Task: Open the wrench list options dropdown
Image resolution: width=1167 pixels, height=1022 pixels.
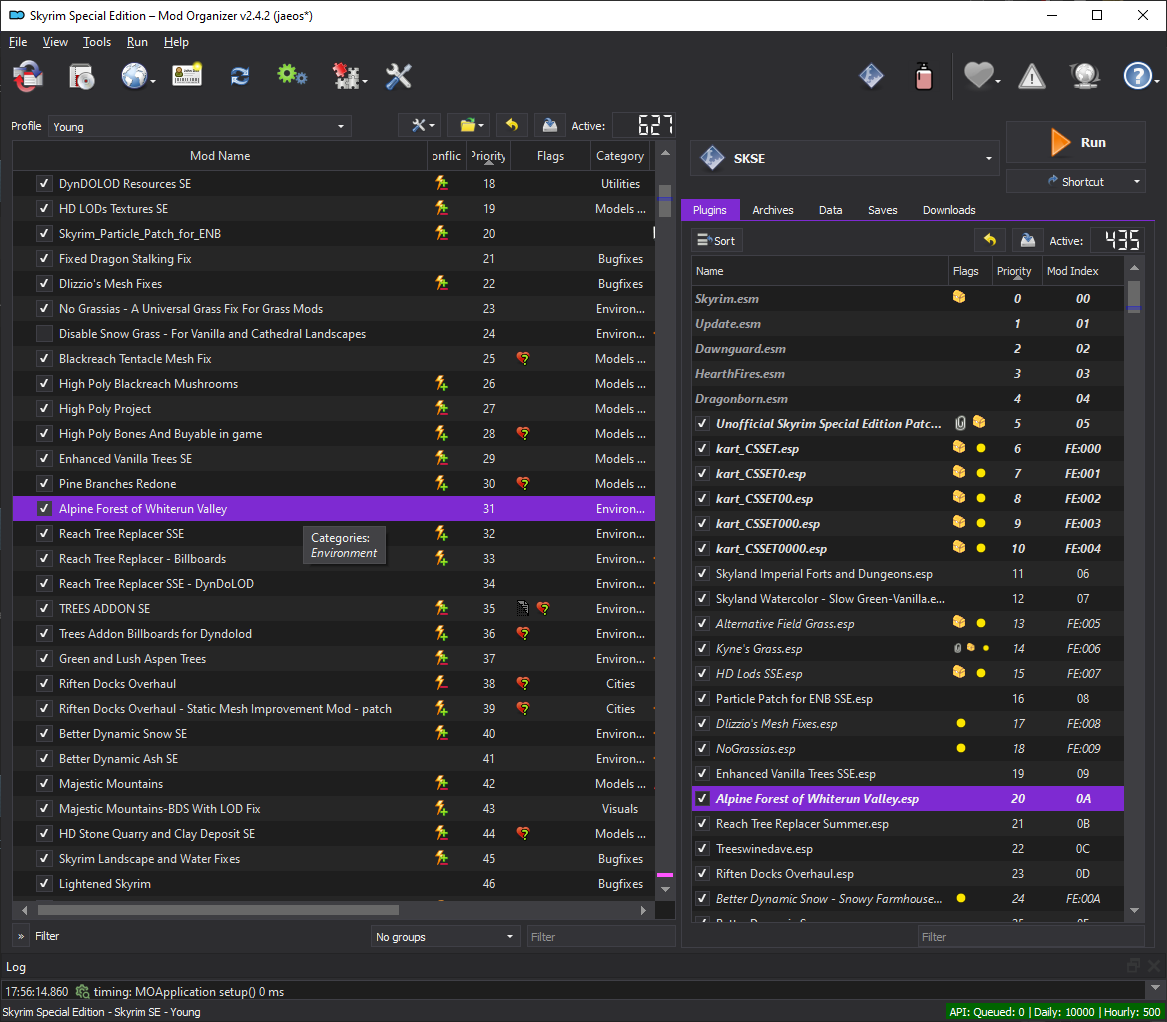Action: pyautogui.click(x=421, y=125)
